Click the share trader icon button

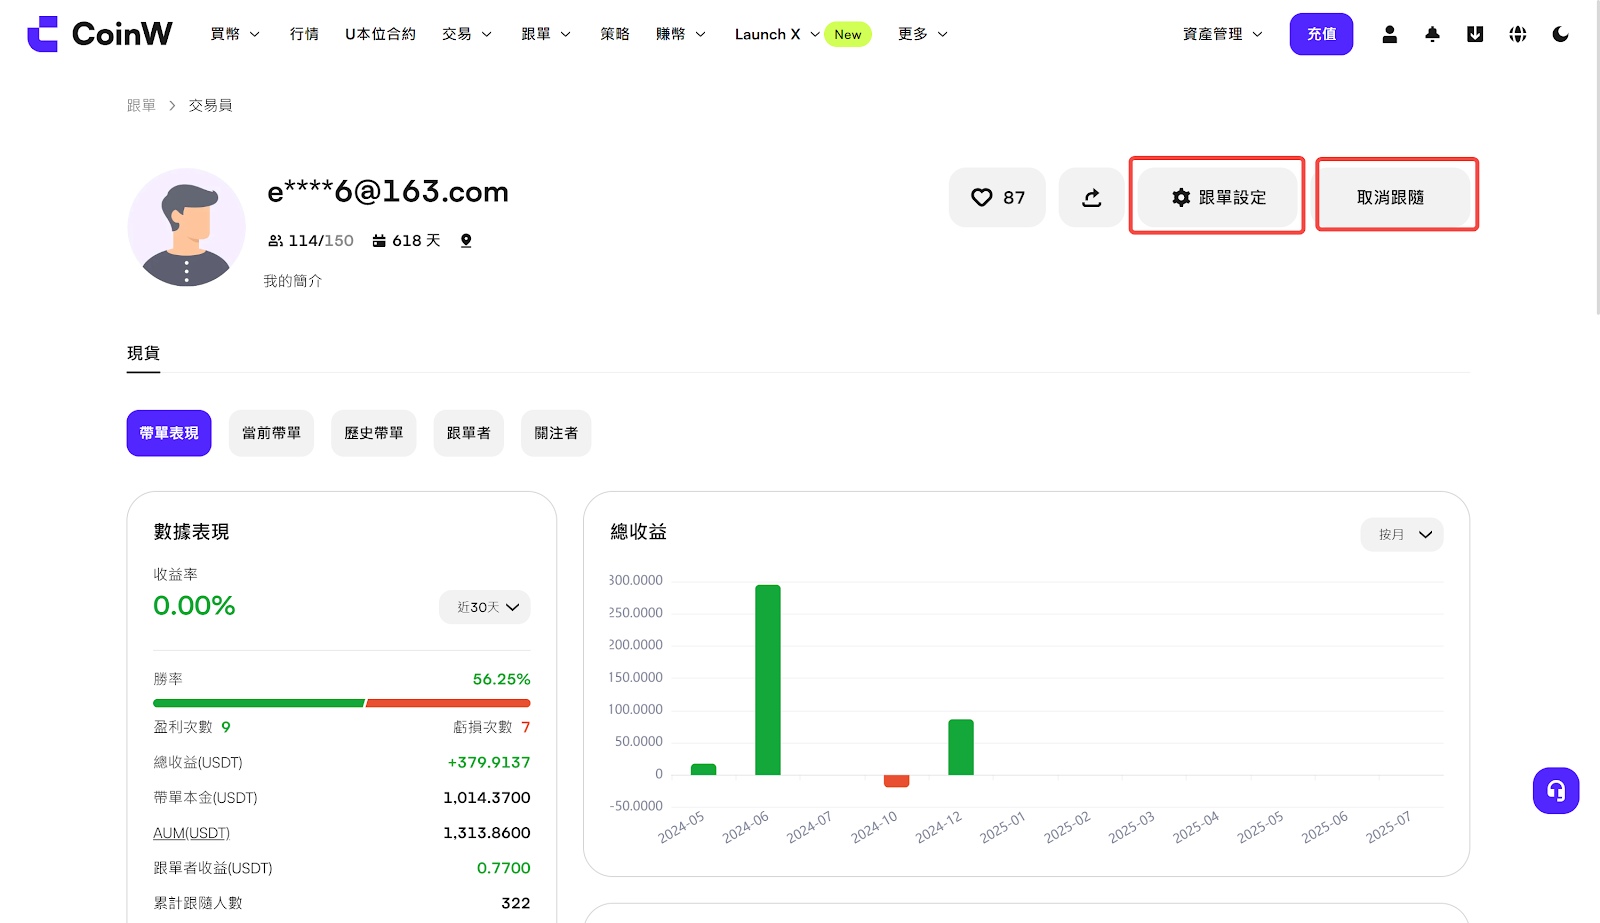tap(1091, 198)
